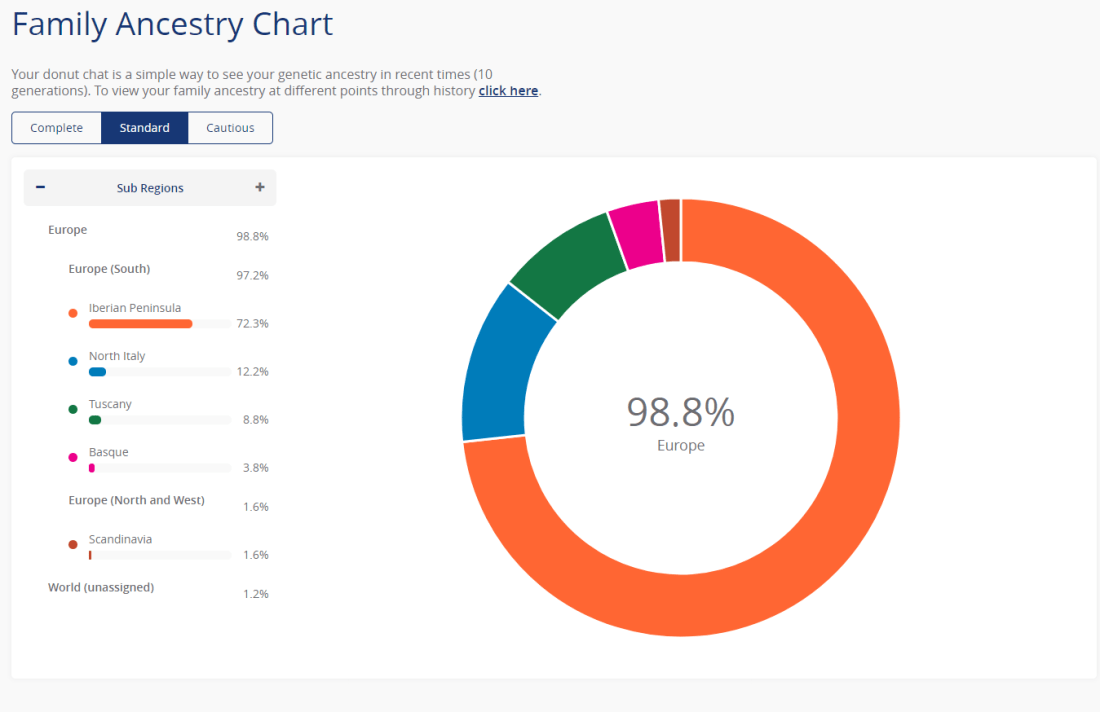Select the Europe (South) sub-region

[109, 269]
